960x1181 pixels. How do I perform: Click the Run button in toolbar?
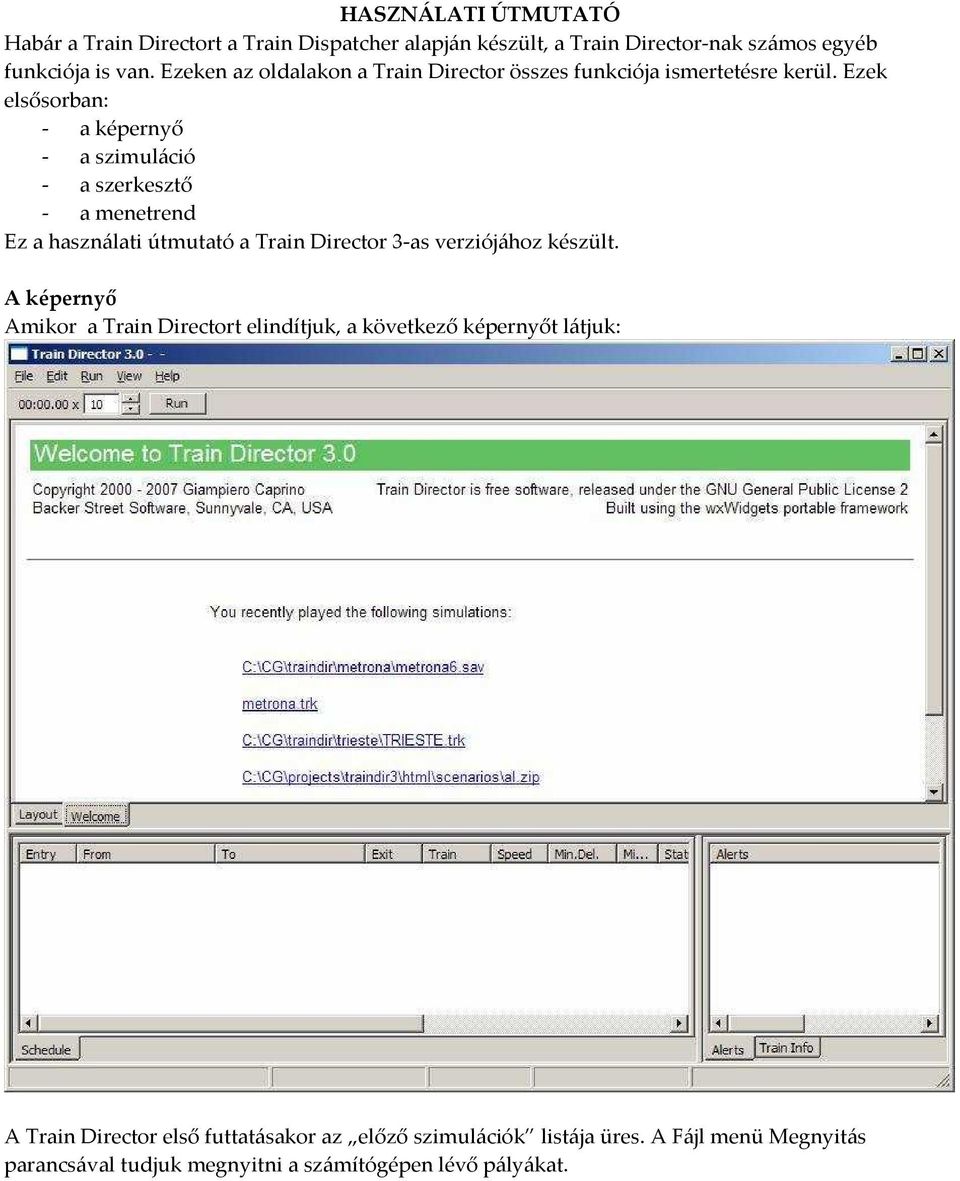(177, 404)
